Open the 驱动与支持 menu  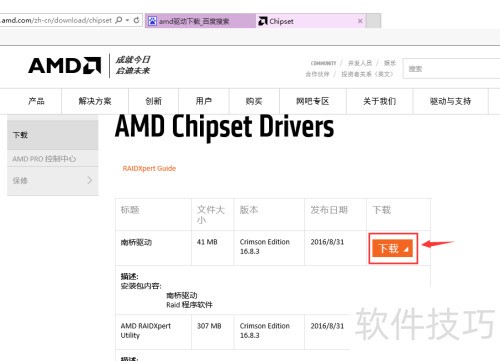click(x=450, y=101)
